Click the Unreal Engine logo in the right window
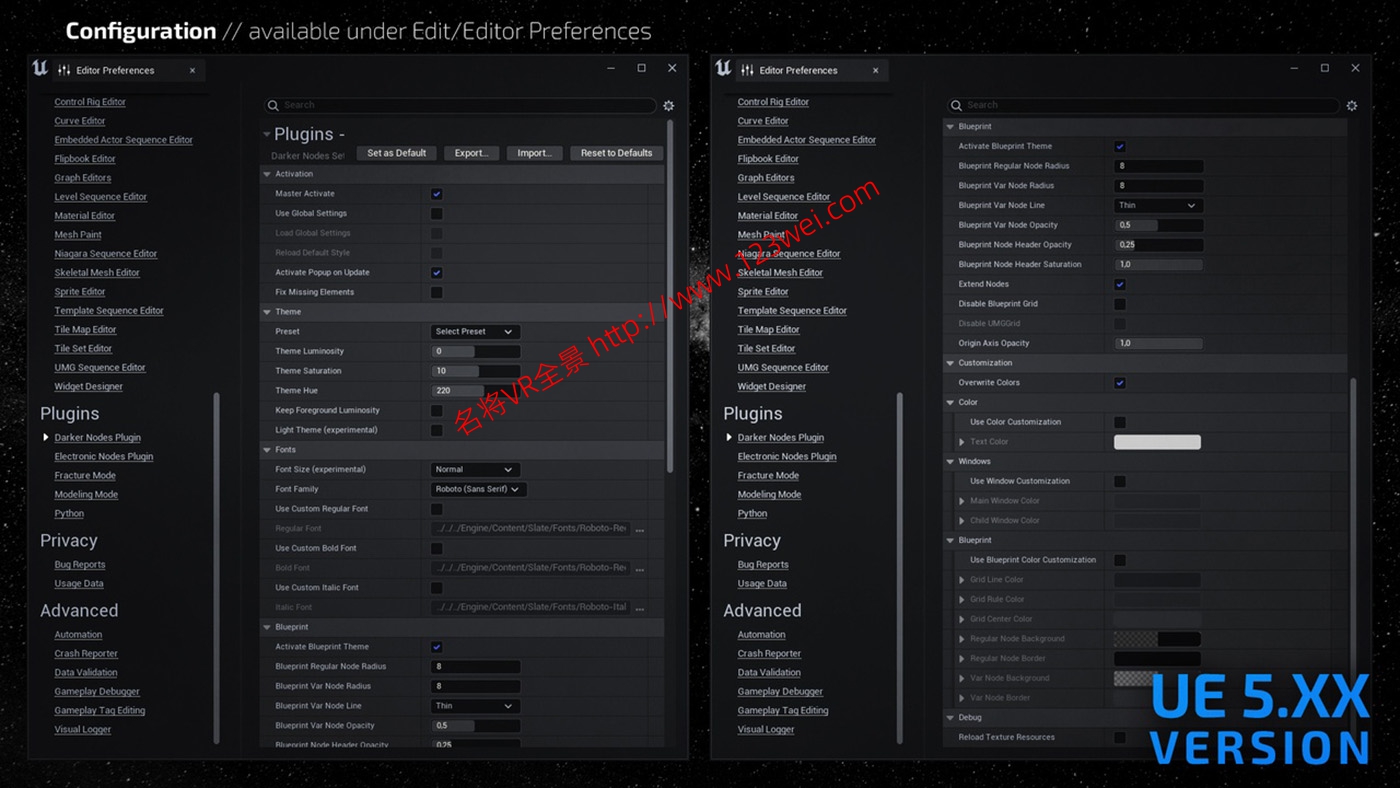Image resolution: width=1400 pixels, height=788 pixels. pos(723,69)
